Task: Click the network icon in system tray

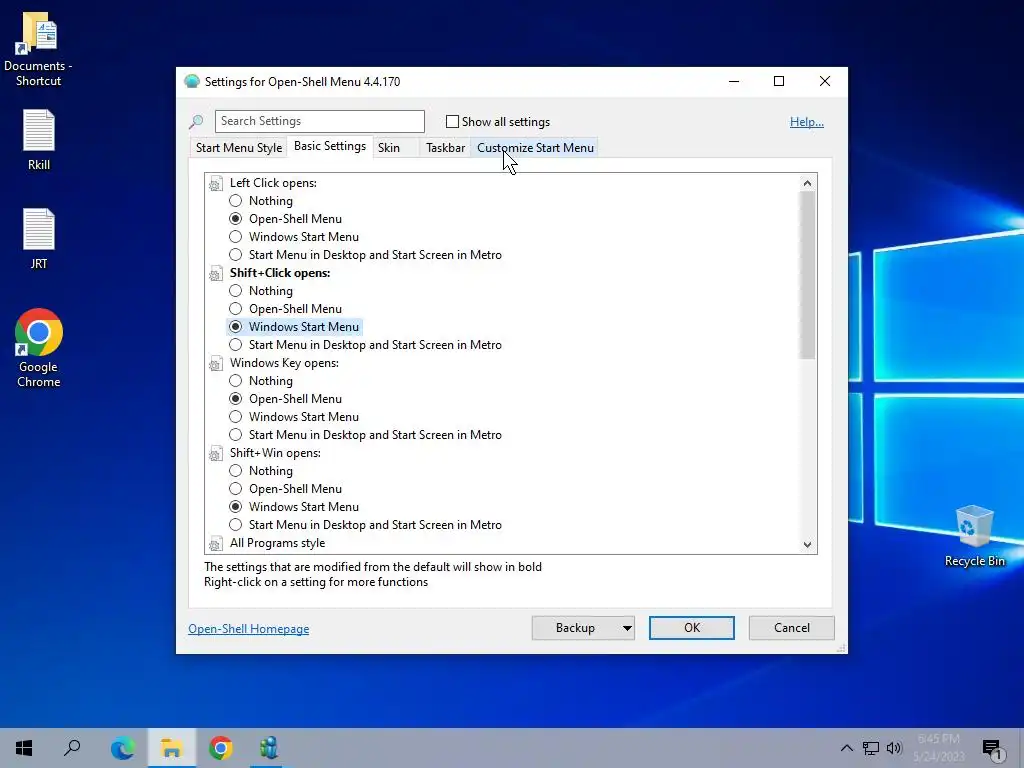Action: (871, 748)
